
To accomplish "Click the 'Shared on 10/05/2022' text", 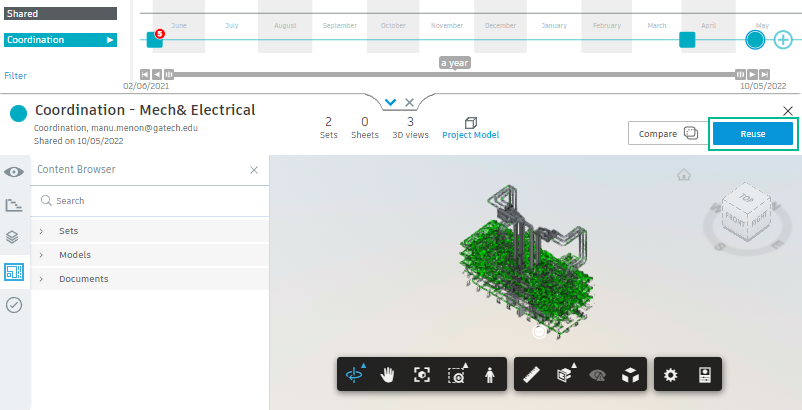I will click(78, 142).
